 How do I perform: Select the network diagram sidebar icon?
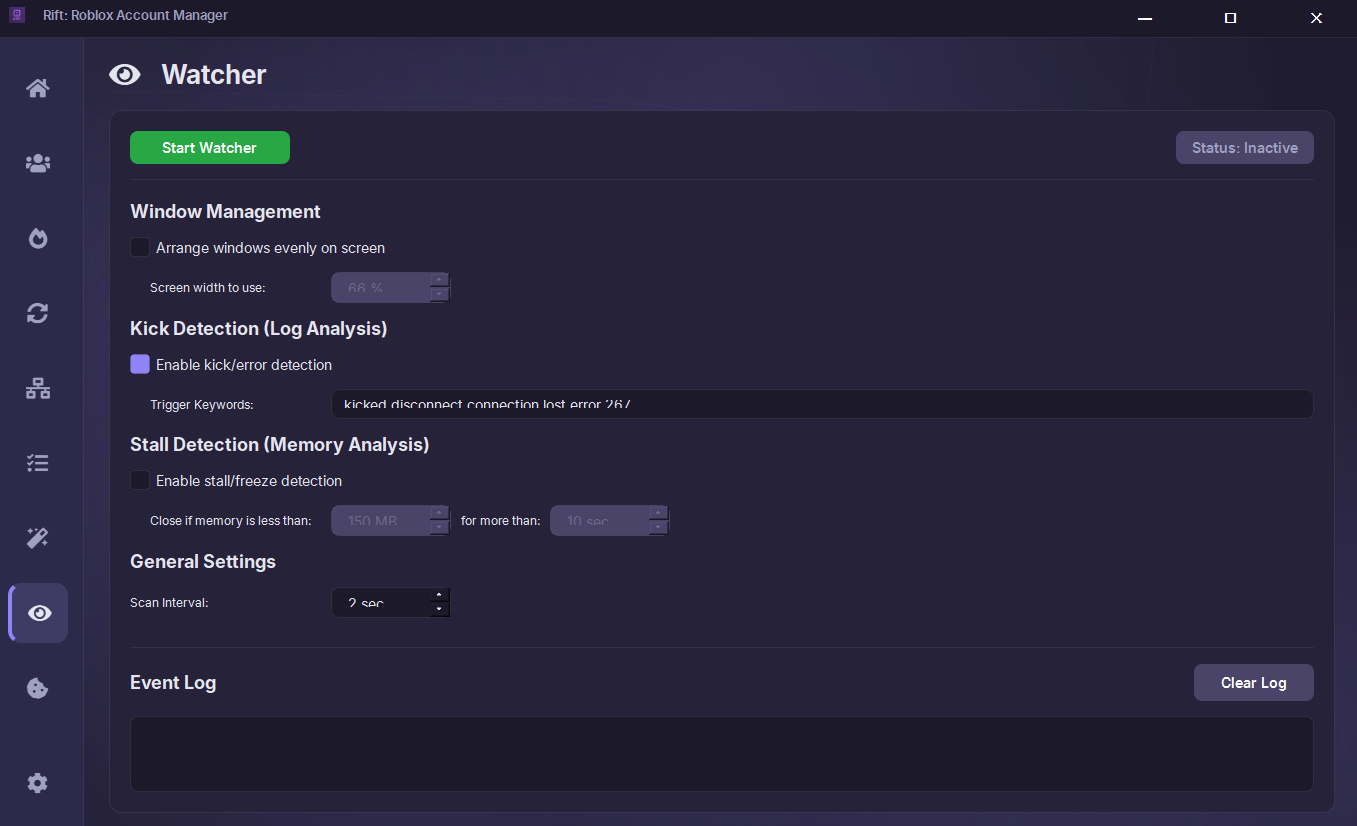[x=38, y=389]
